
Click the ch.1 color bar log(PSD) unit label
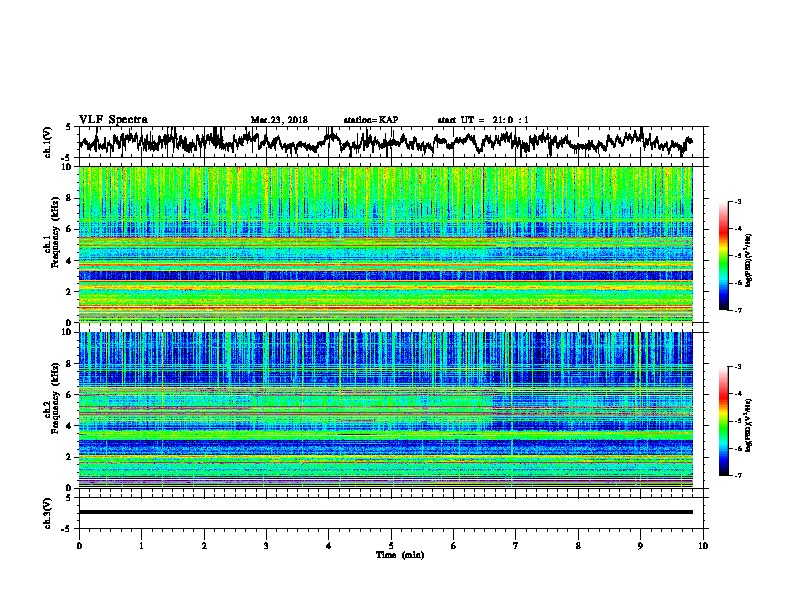[x=749, y=261]
